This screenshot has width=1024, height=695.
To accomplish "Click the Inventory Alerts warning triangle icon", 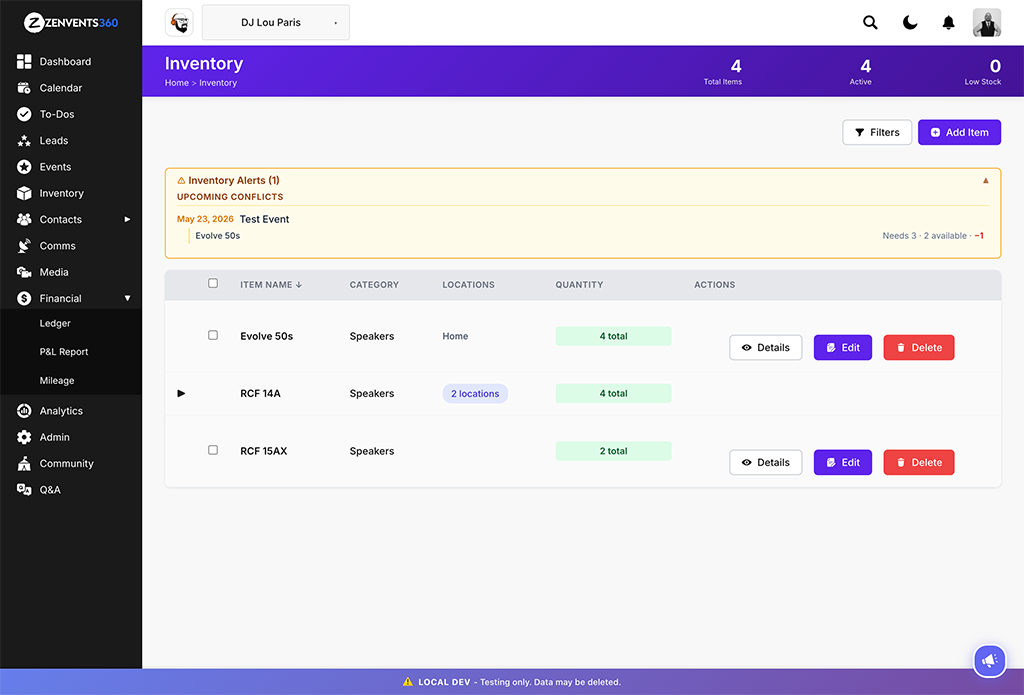I will click(x=182, y=180).
